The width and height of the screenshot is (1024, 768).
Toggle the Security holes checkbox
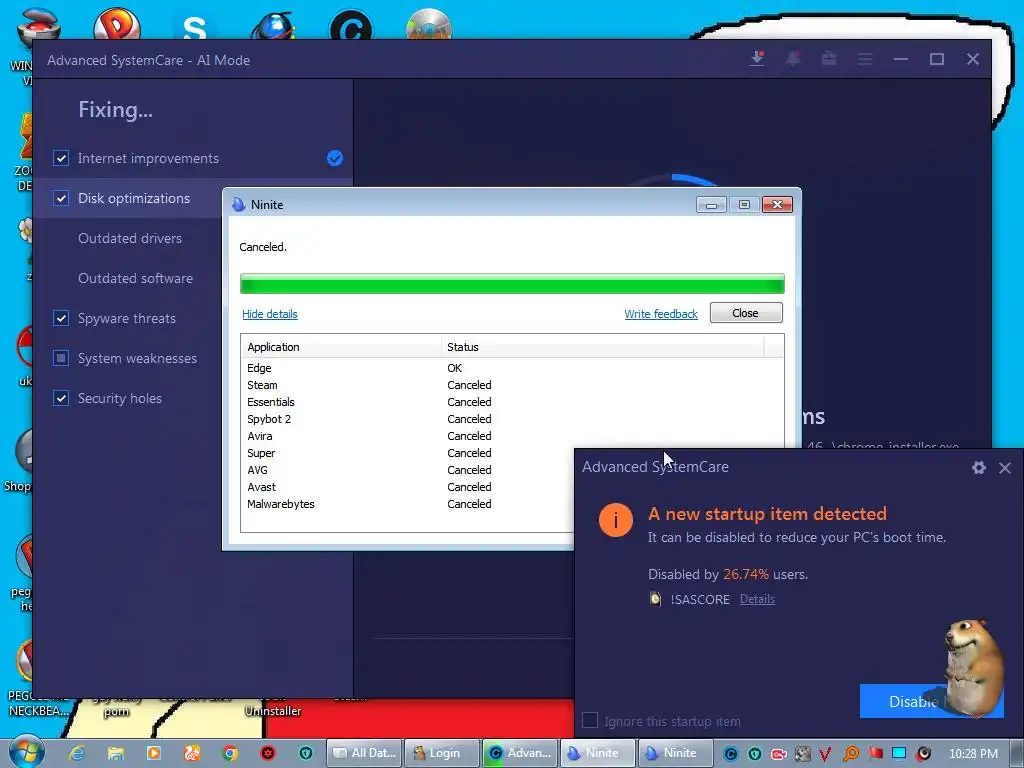(x=61, y=398)
